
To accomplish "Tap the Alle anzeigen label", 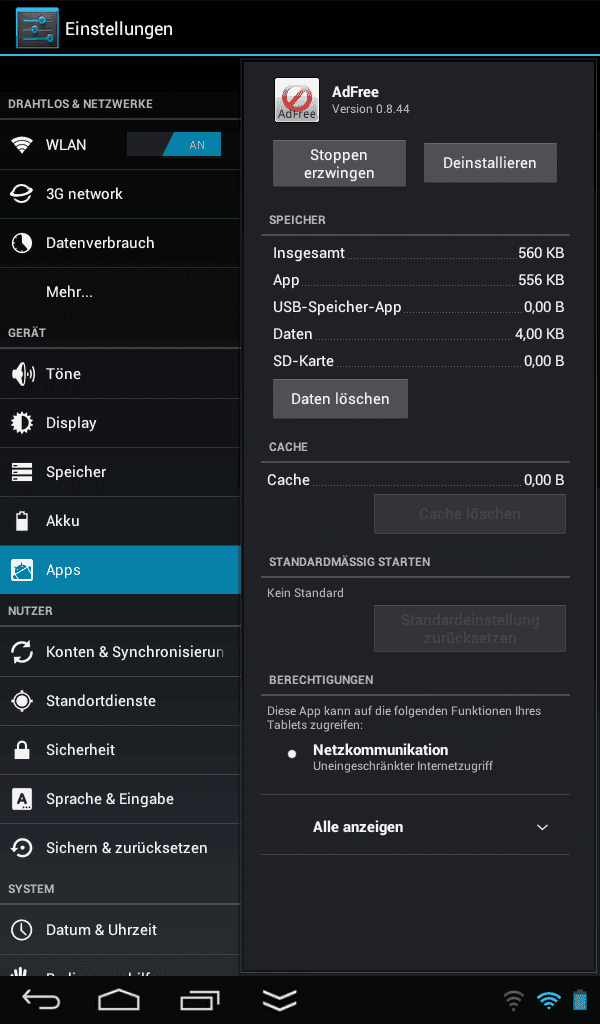I will pyautogui.click(x=358, y=827).
